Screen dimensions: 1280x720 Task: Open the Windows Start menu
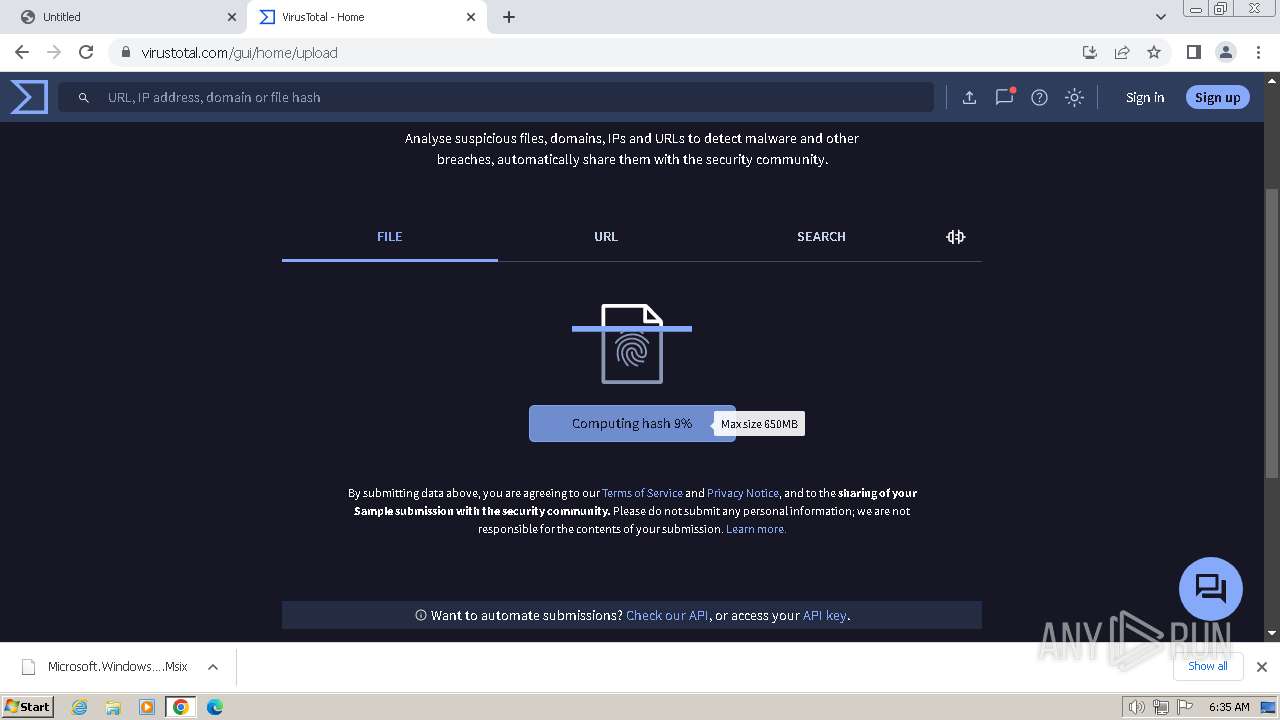point(28,706)
